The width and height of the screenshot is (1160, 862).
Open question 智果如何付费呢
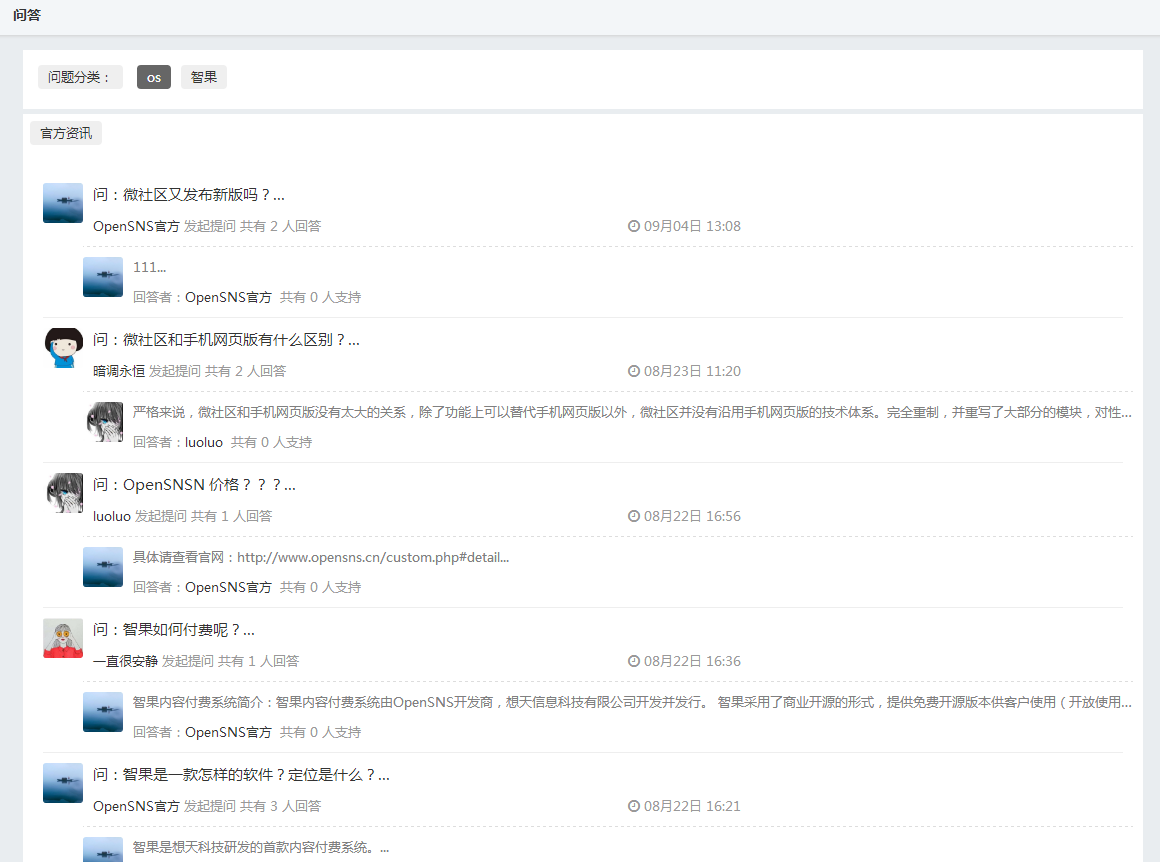point(174,630)
